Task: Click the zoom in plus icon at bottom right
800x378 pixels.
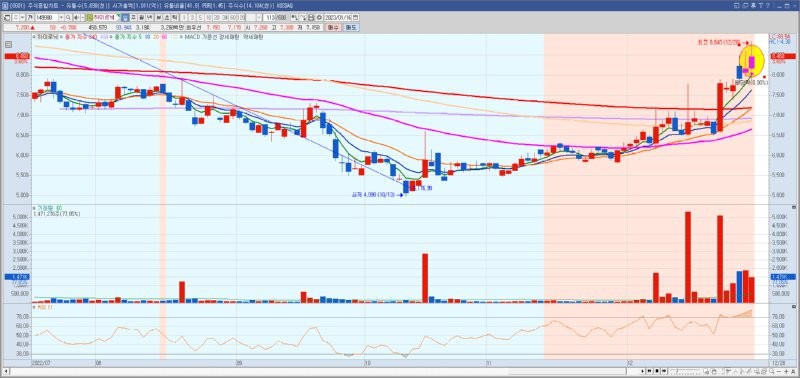Action: pos(786,371)
